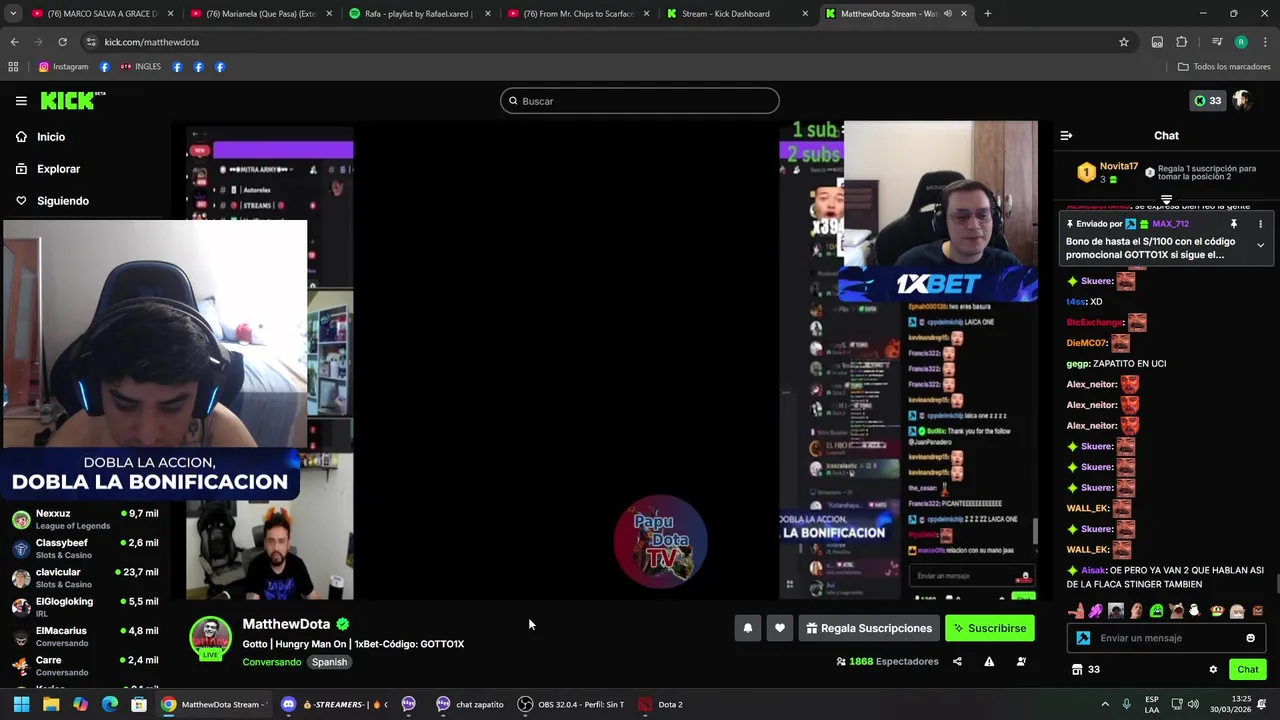Select the purple hand quick emote
This screenshot has width=1280, height=720.
(x=1096, y=610)
